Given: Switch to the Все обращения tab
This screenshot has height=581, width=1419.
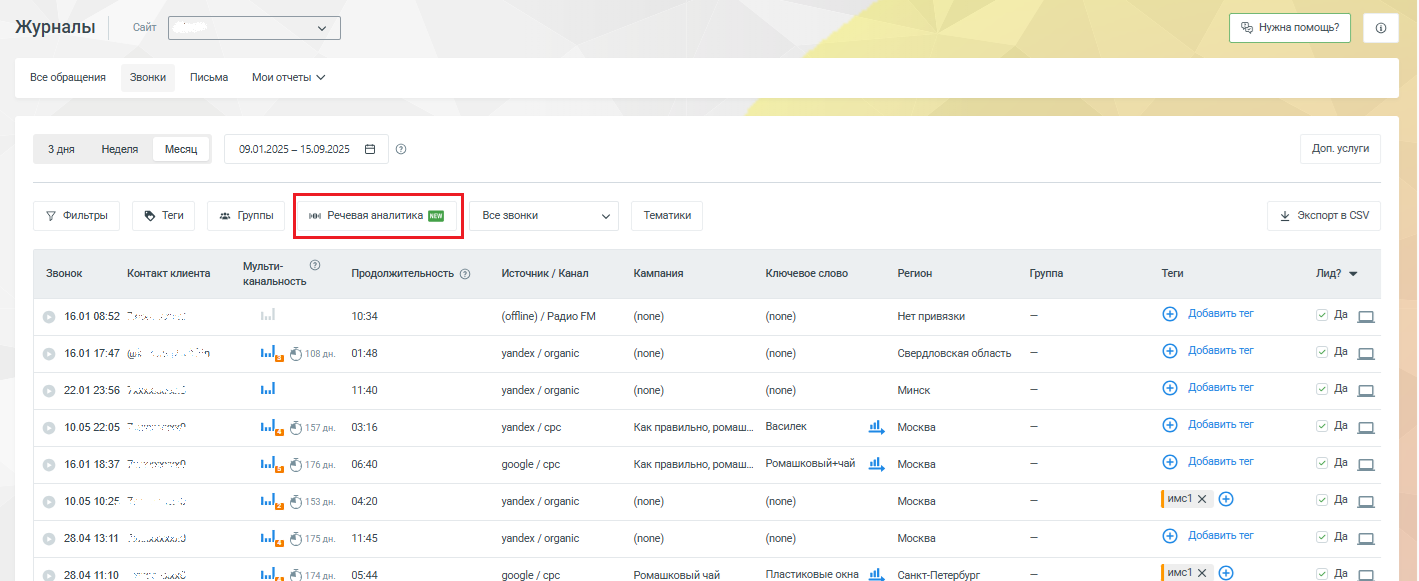Looking at the screenshot, I should [68, 78].
